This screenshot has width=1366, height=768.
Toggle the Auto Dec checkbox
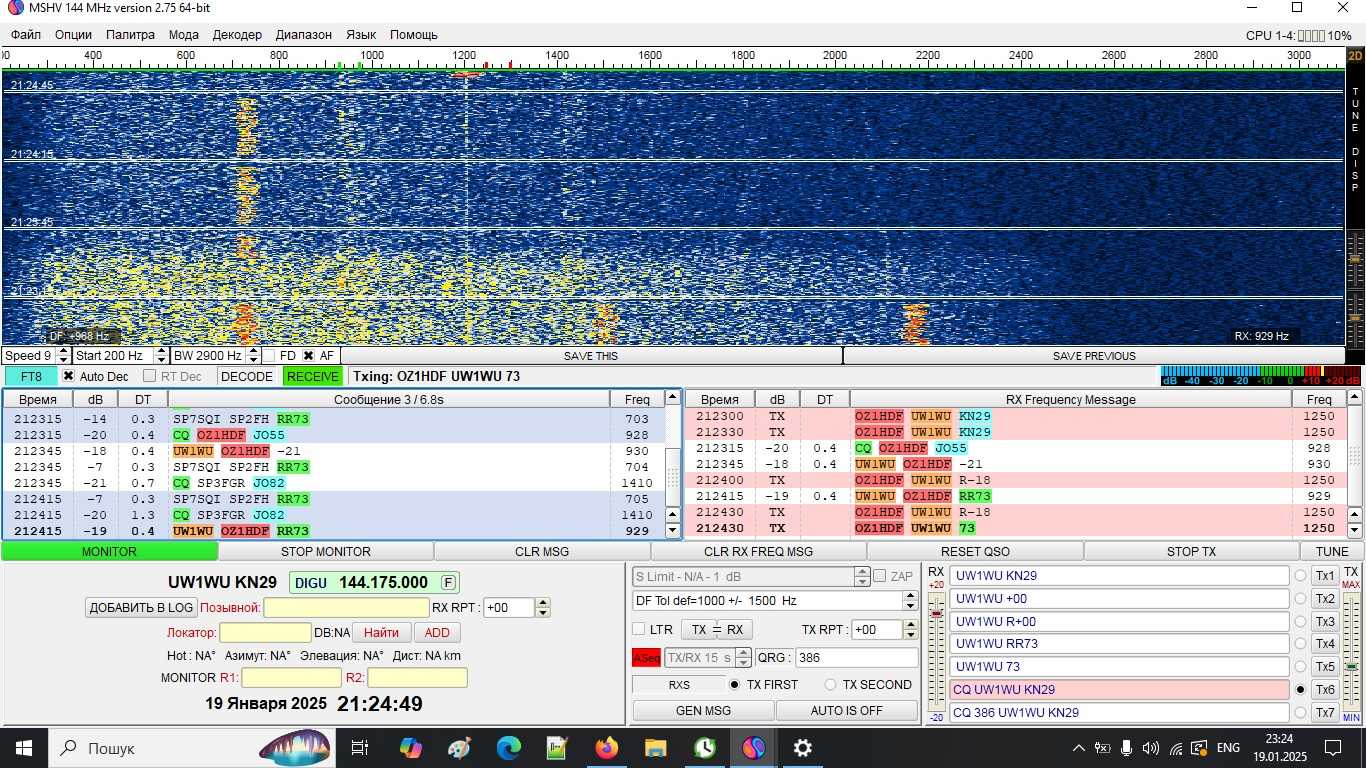[x=68, y=377]
